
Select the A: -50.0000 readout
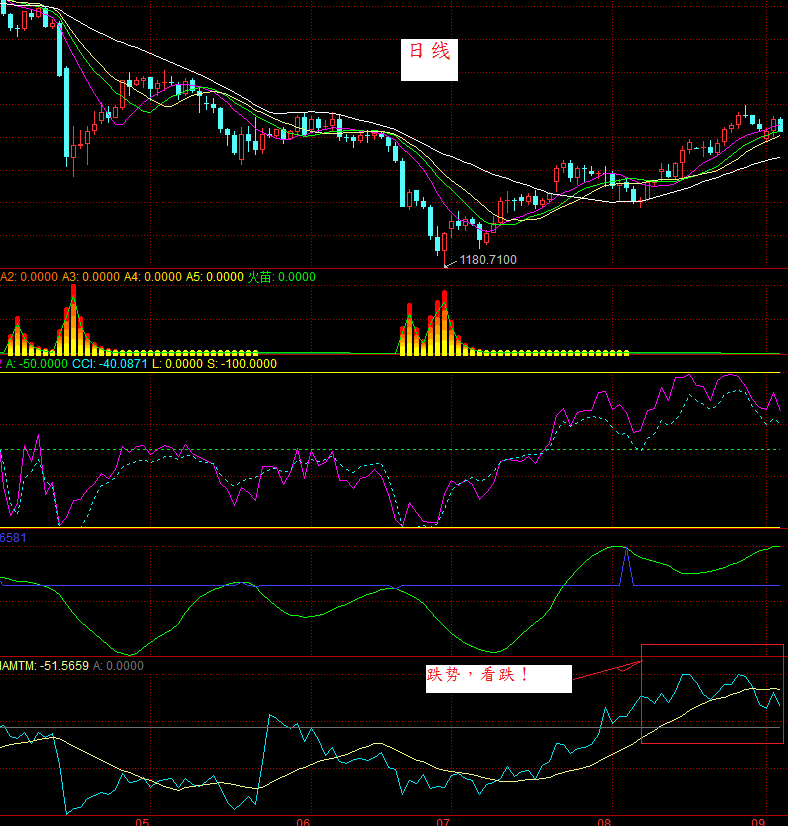coord(37,364)
